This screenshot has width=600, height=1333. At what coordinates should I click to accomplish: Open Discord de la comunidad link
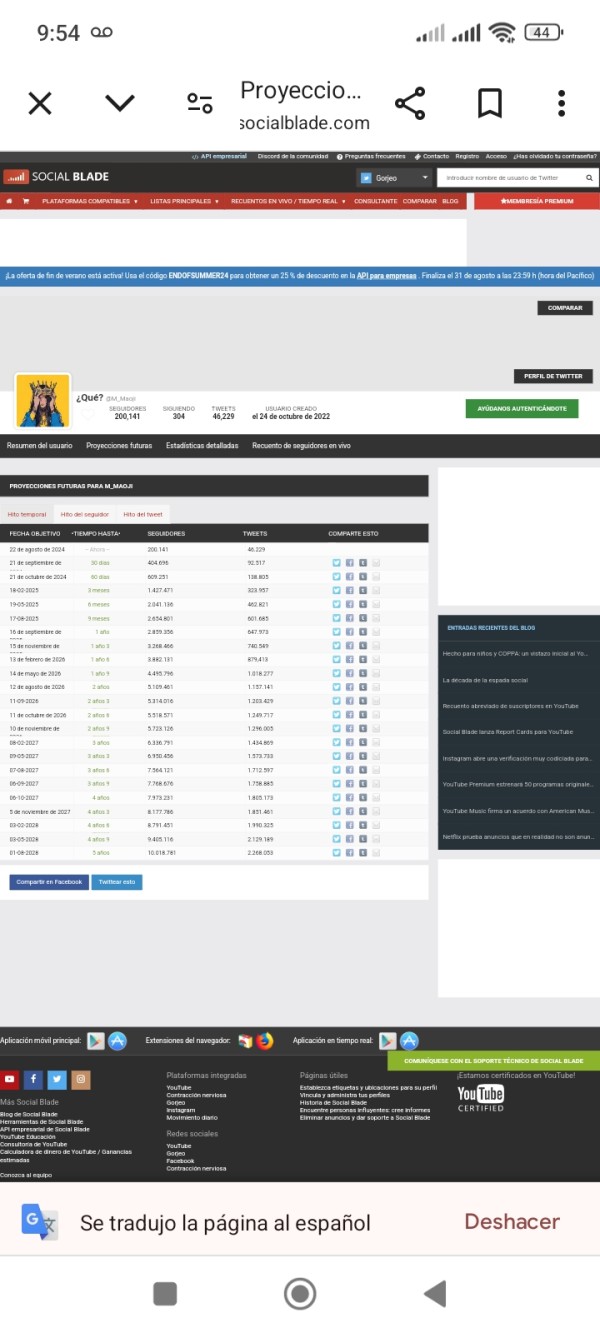click(x=293, y=156)
